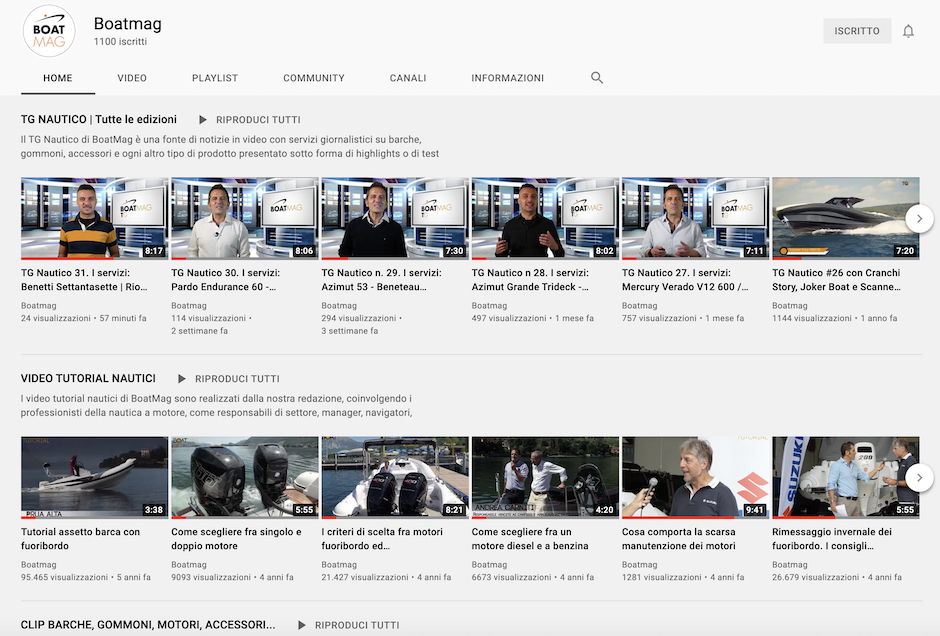Click title 'Cosa comporta la scarsa manutenzione dei motori'
The width and height of the screenshot is (940, 636).
coord(679,539)
